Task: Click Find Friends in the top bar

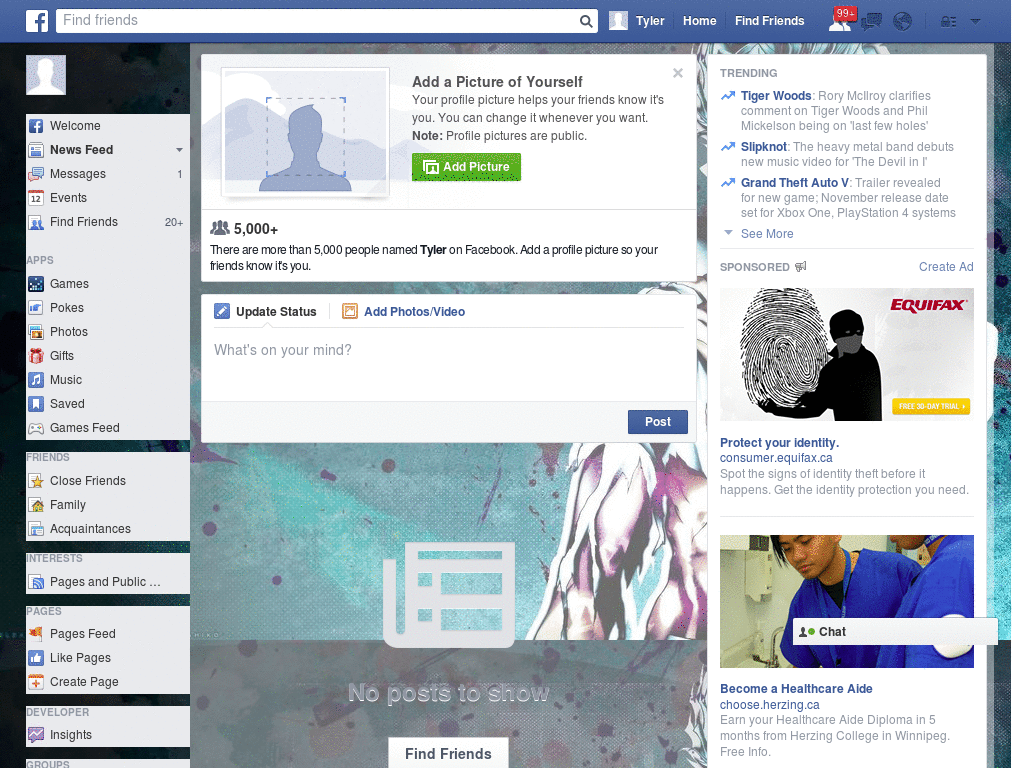Action: pos(769,21)
